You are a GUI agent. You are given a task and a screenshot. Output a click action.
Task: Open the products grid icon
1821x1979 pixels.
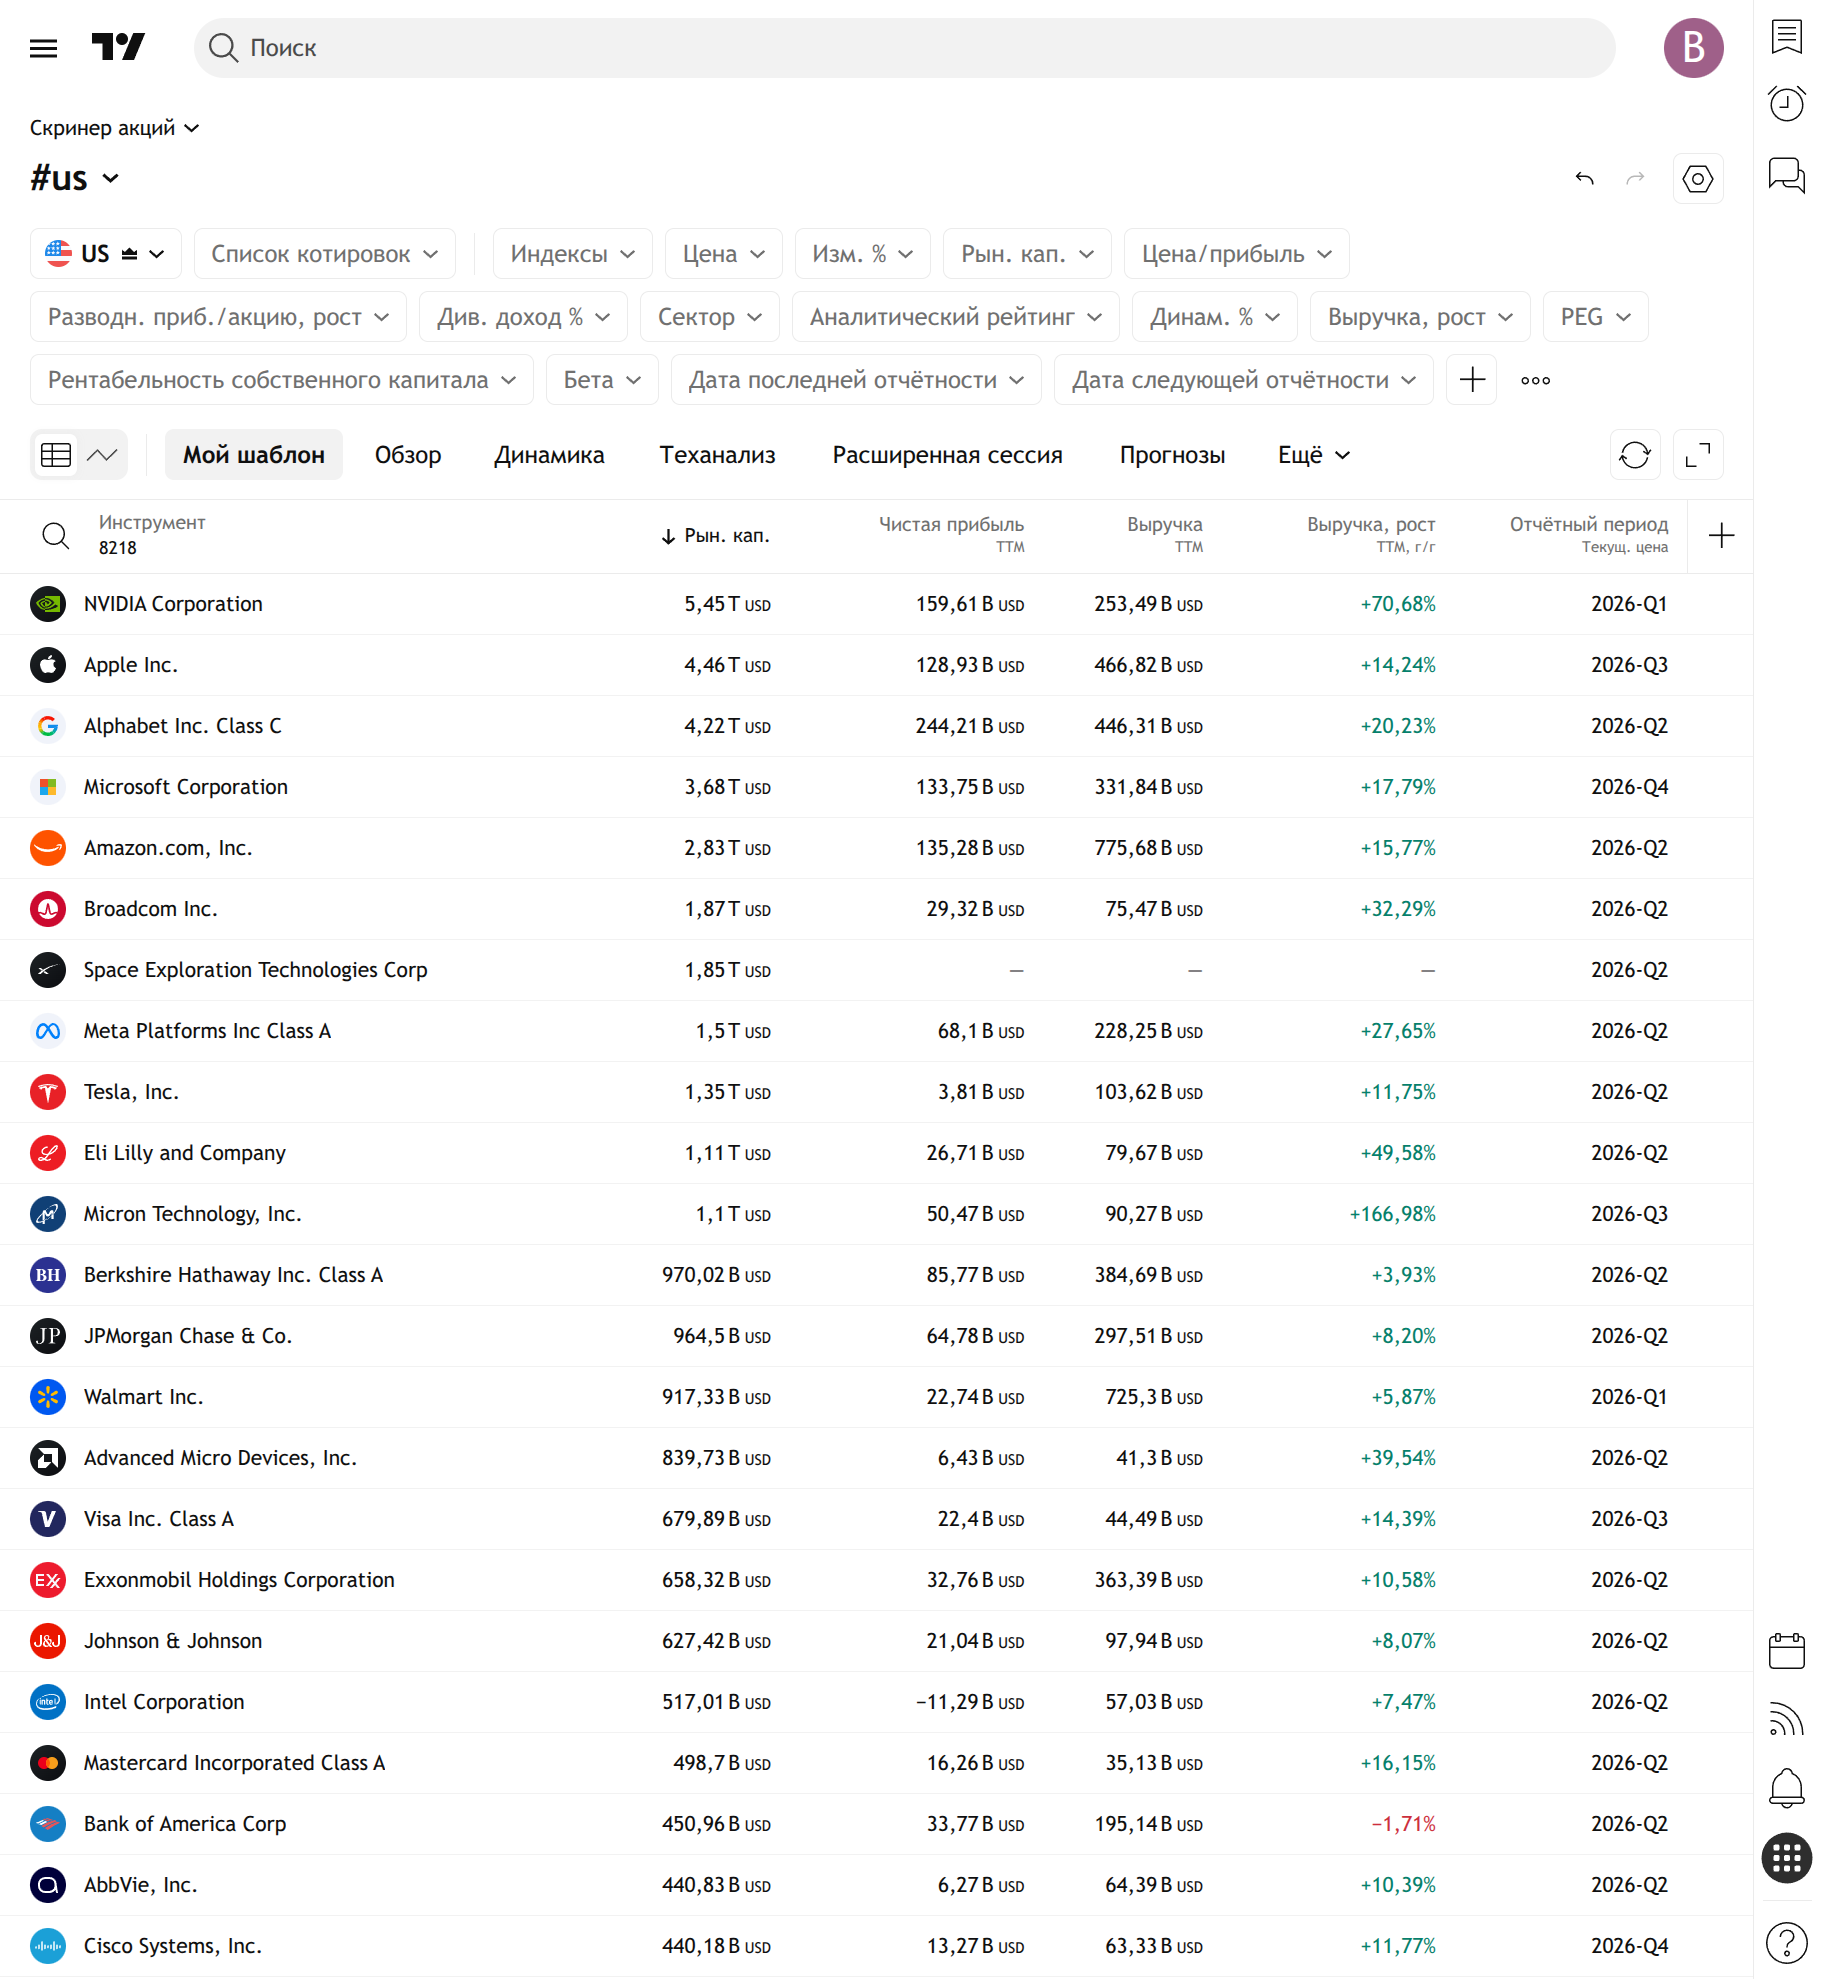point(1786,1858)
